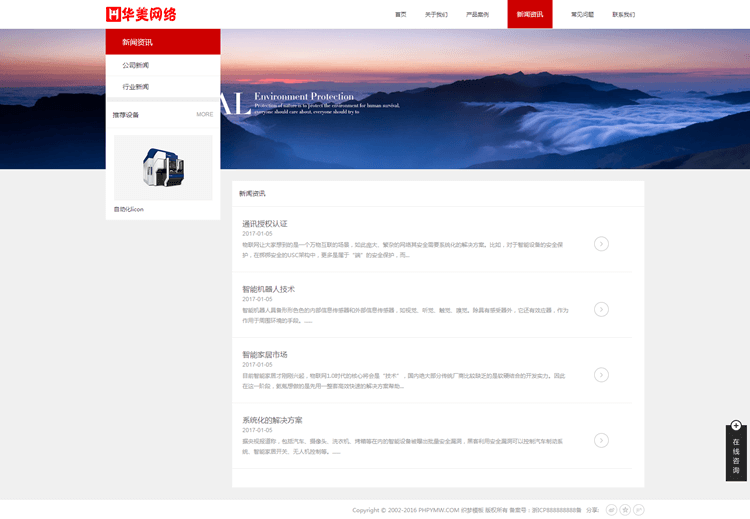Open the 首页 home menu item

point(400,14)
